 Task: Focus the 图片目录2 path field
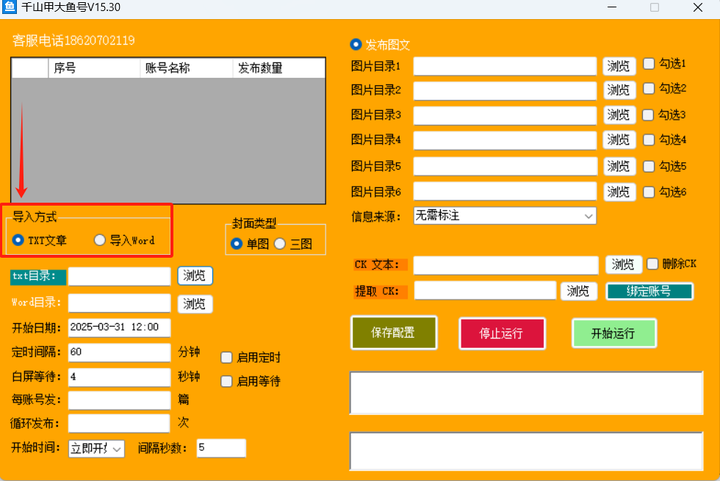(505, 90)
